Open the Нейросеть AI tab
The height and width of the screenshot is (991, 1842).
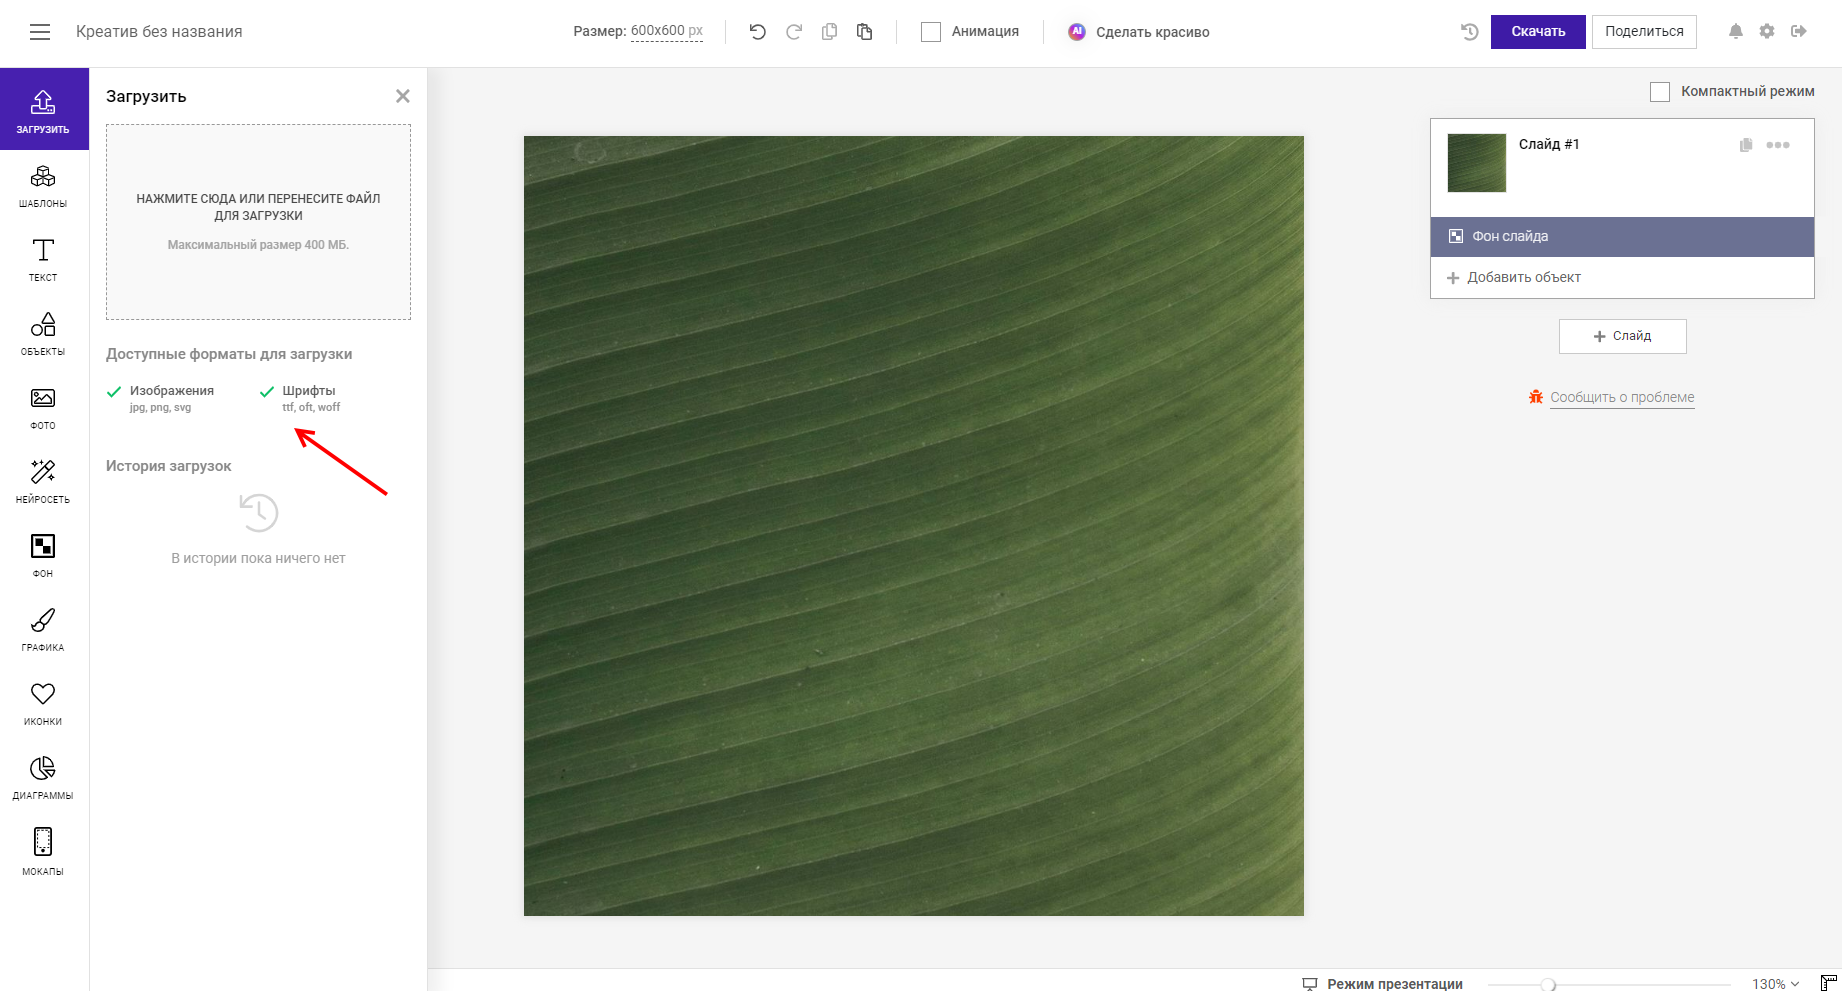[43, 482]
